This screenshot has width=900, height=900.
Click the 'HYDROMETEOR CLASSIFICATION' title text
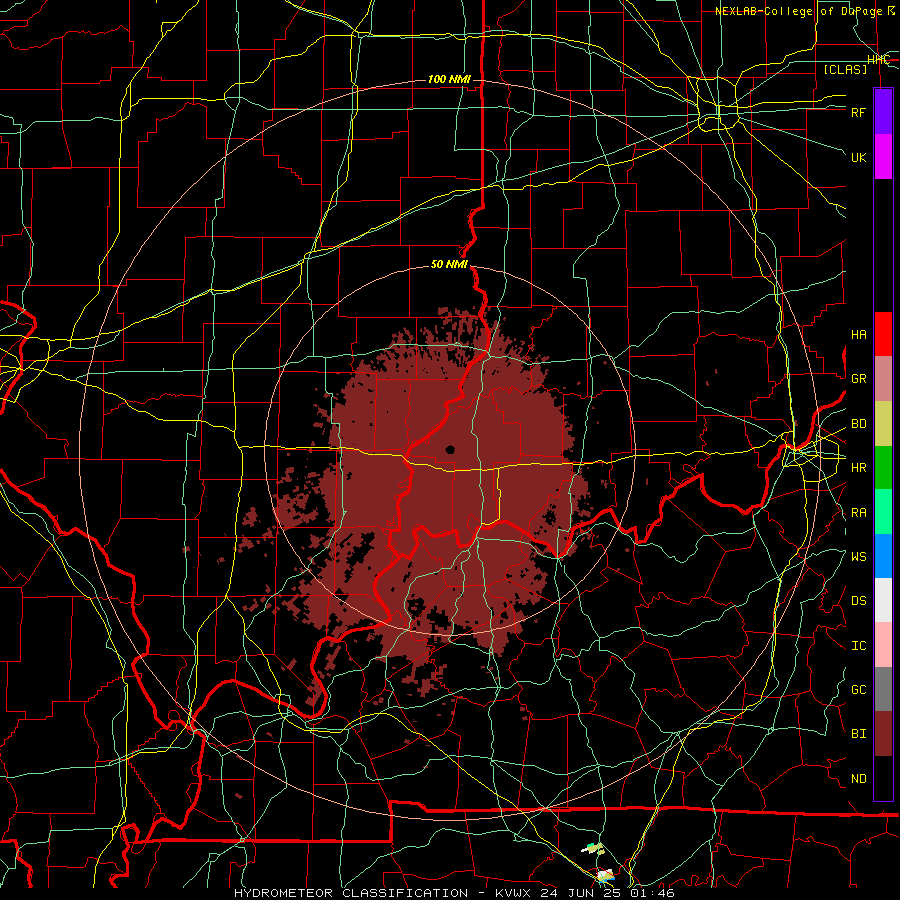click(x=351, y=893)
